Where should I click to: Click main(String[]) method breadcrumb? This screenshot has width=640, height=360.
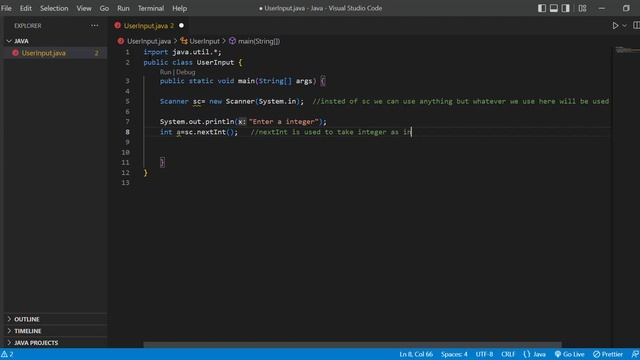[x=258, y=41]
